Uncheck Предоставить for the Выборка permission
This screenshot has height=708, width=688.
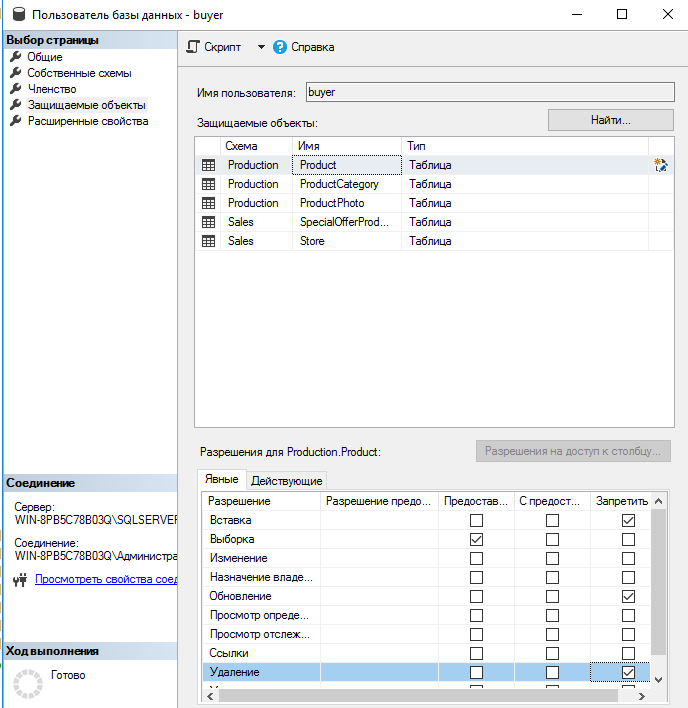(476, 539)
